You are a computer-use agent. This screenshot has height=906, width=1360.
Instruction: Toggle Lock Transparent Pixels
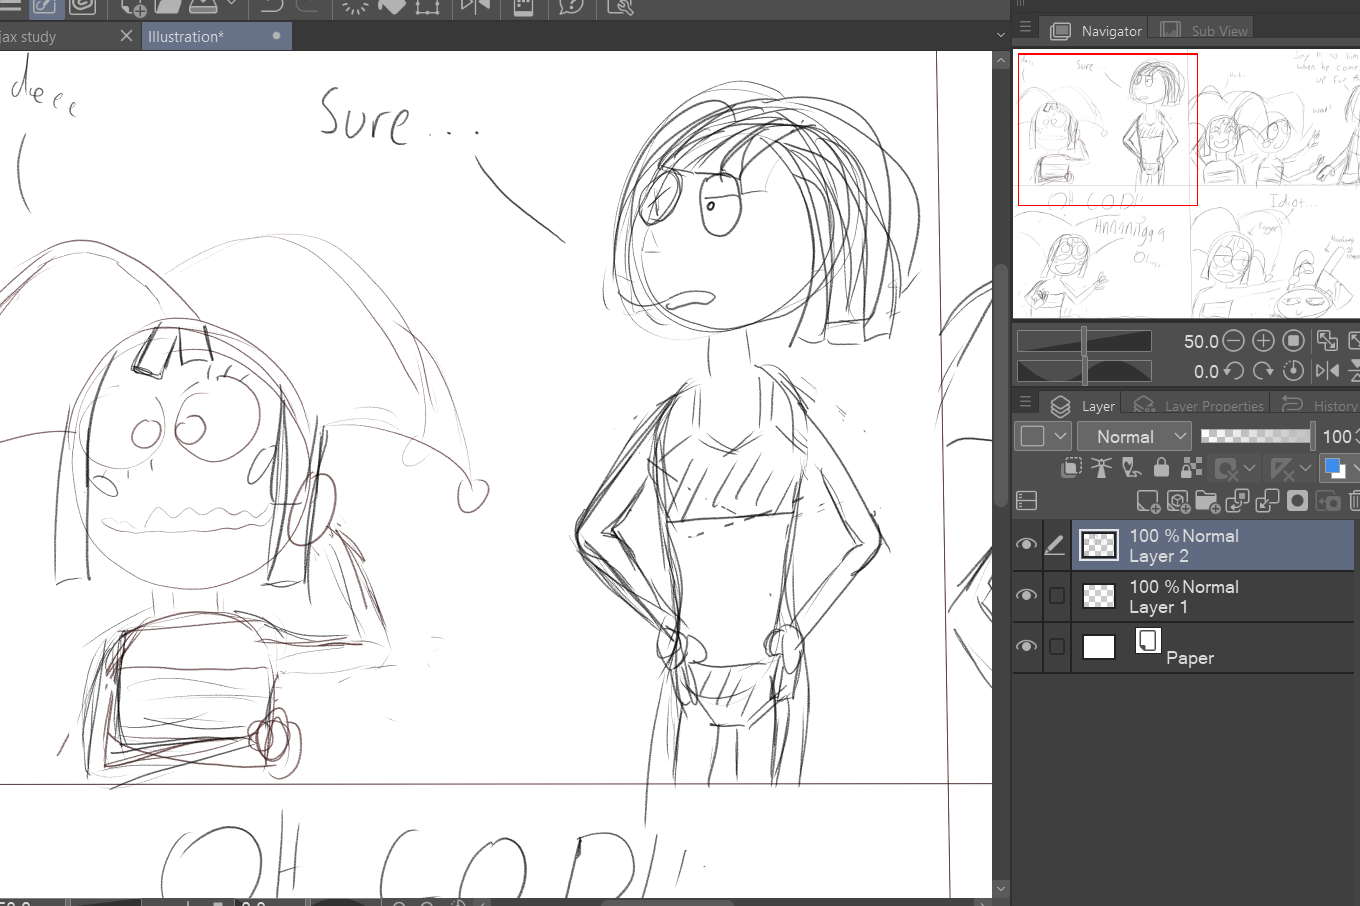pos(1191,468)
